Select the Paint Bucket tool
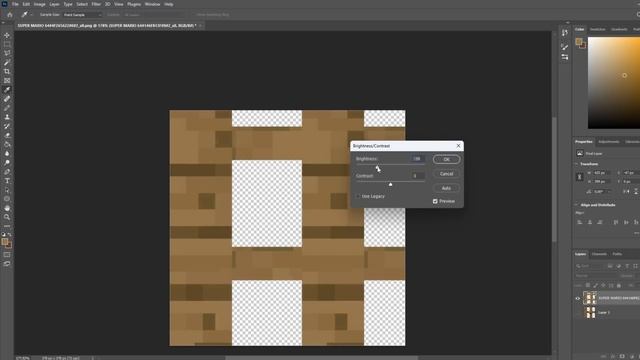Viewport: 640px width, 360px height. [x=7, y=144]
